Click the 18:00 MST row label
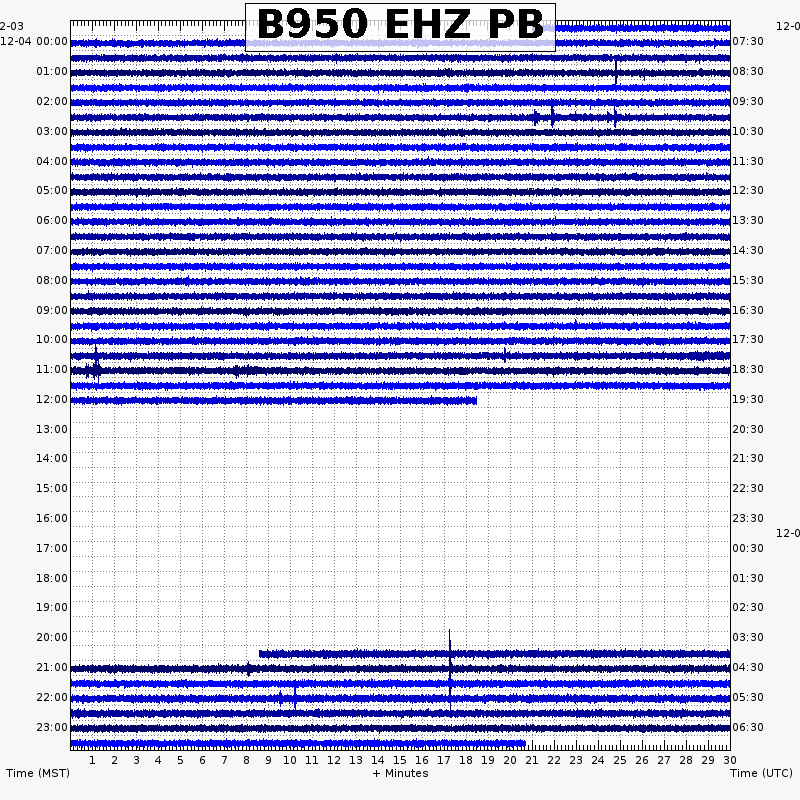800x800 pixels. point(52,579)
